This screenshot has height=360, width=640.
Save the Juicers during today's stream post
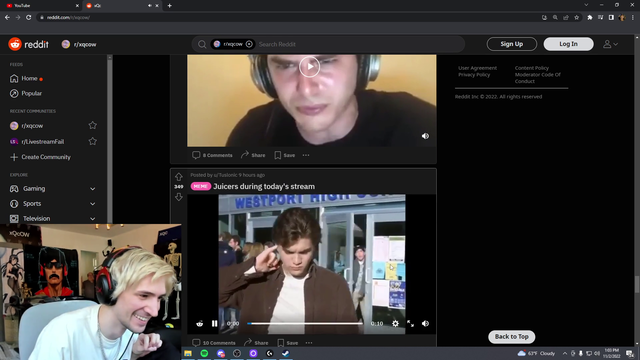click(x=287, y=343)
